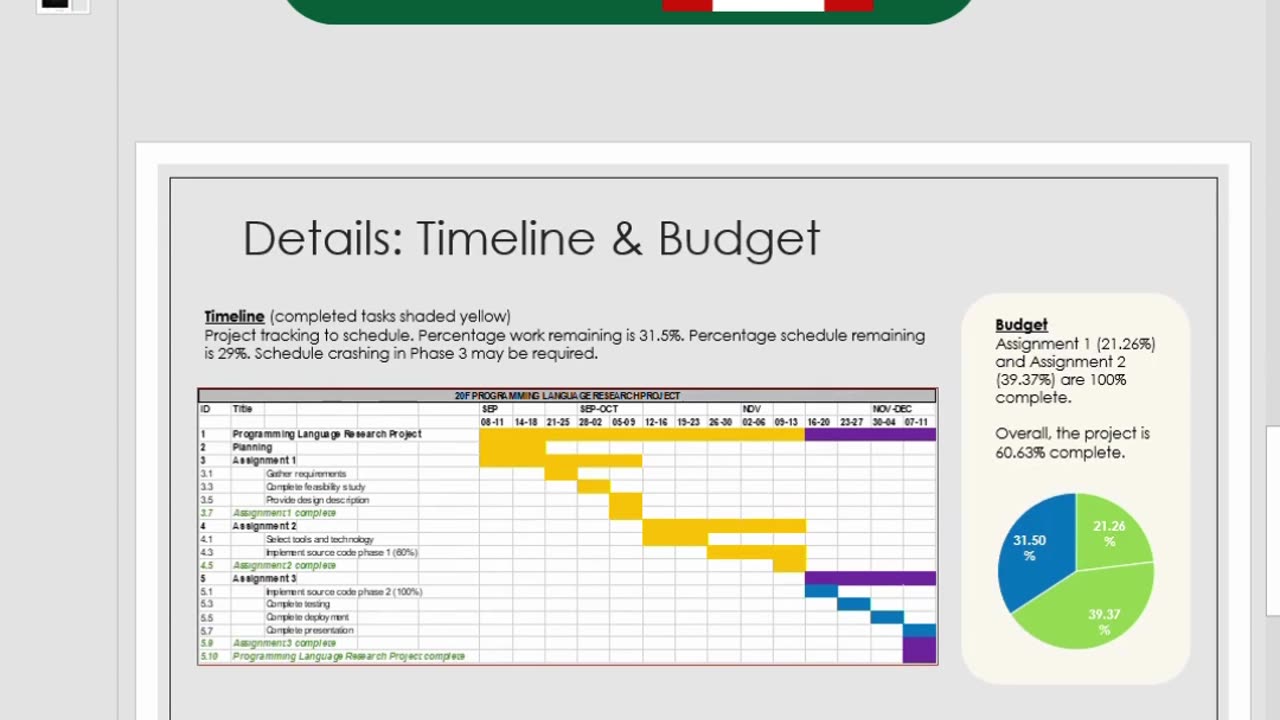Click the "Assignment 1" row title

[264, 460]
